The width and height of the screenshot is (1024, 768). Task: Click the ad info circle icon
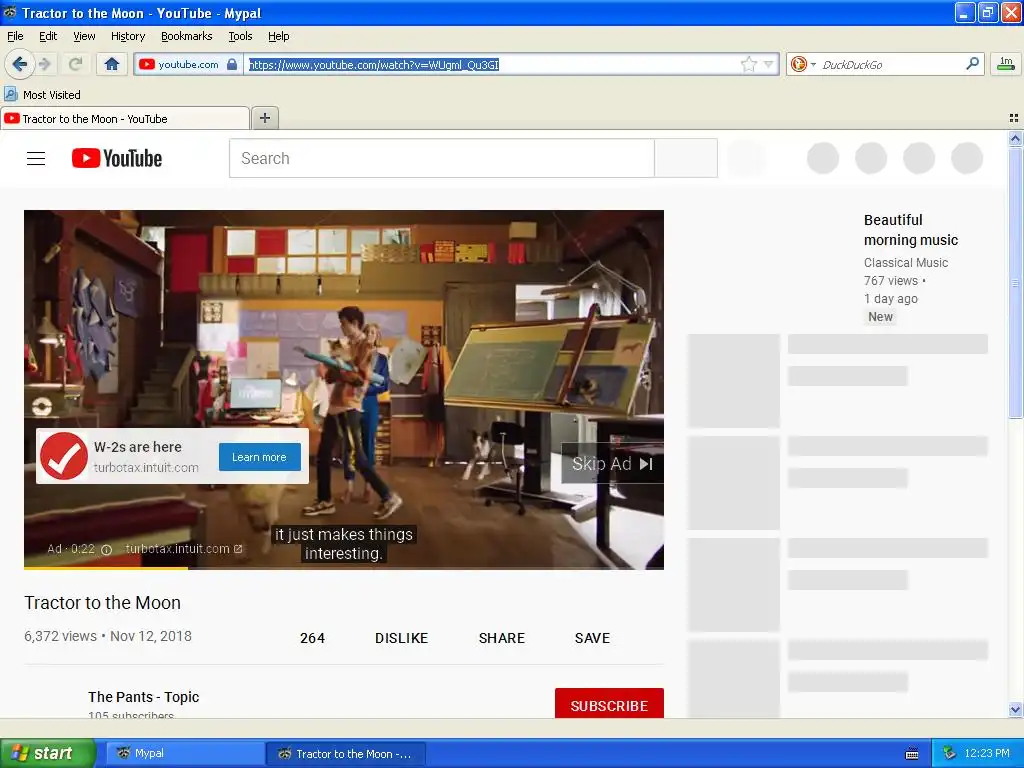pyautogui.click(x=106, y=549)
